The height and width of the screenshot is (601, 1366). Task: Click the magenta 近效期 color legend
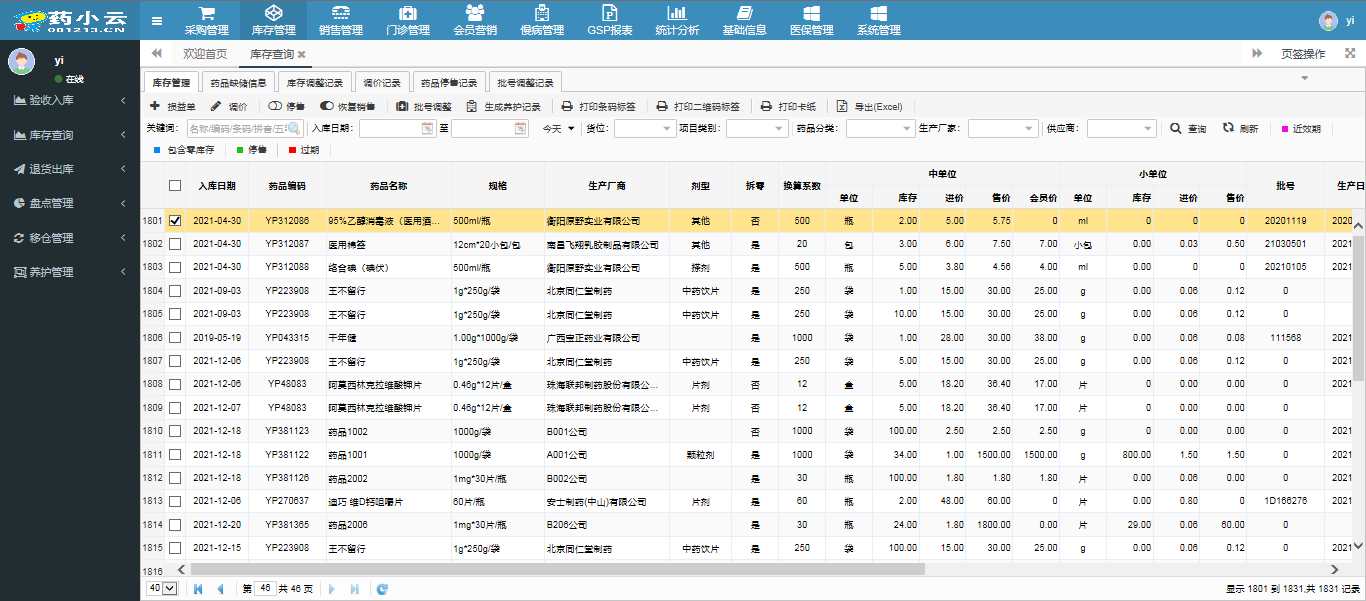tap(1285, 129)
